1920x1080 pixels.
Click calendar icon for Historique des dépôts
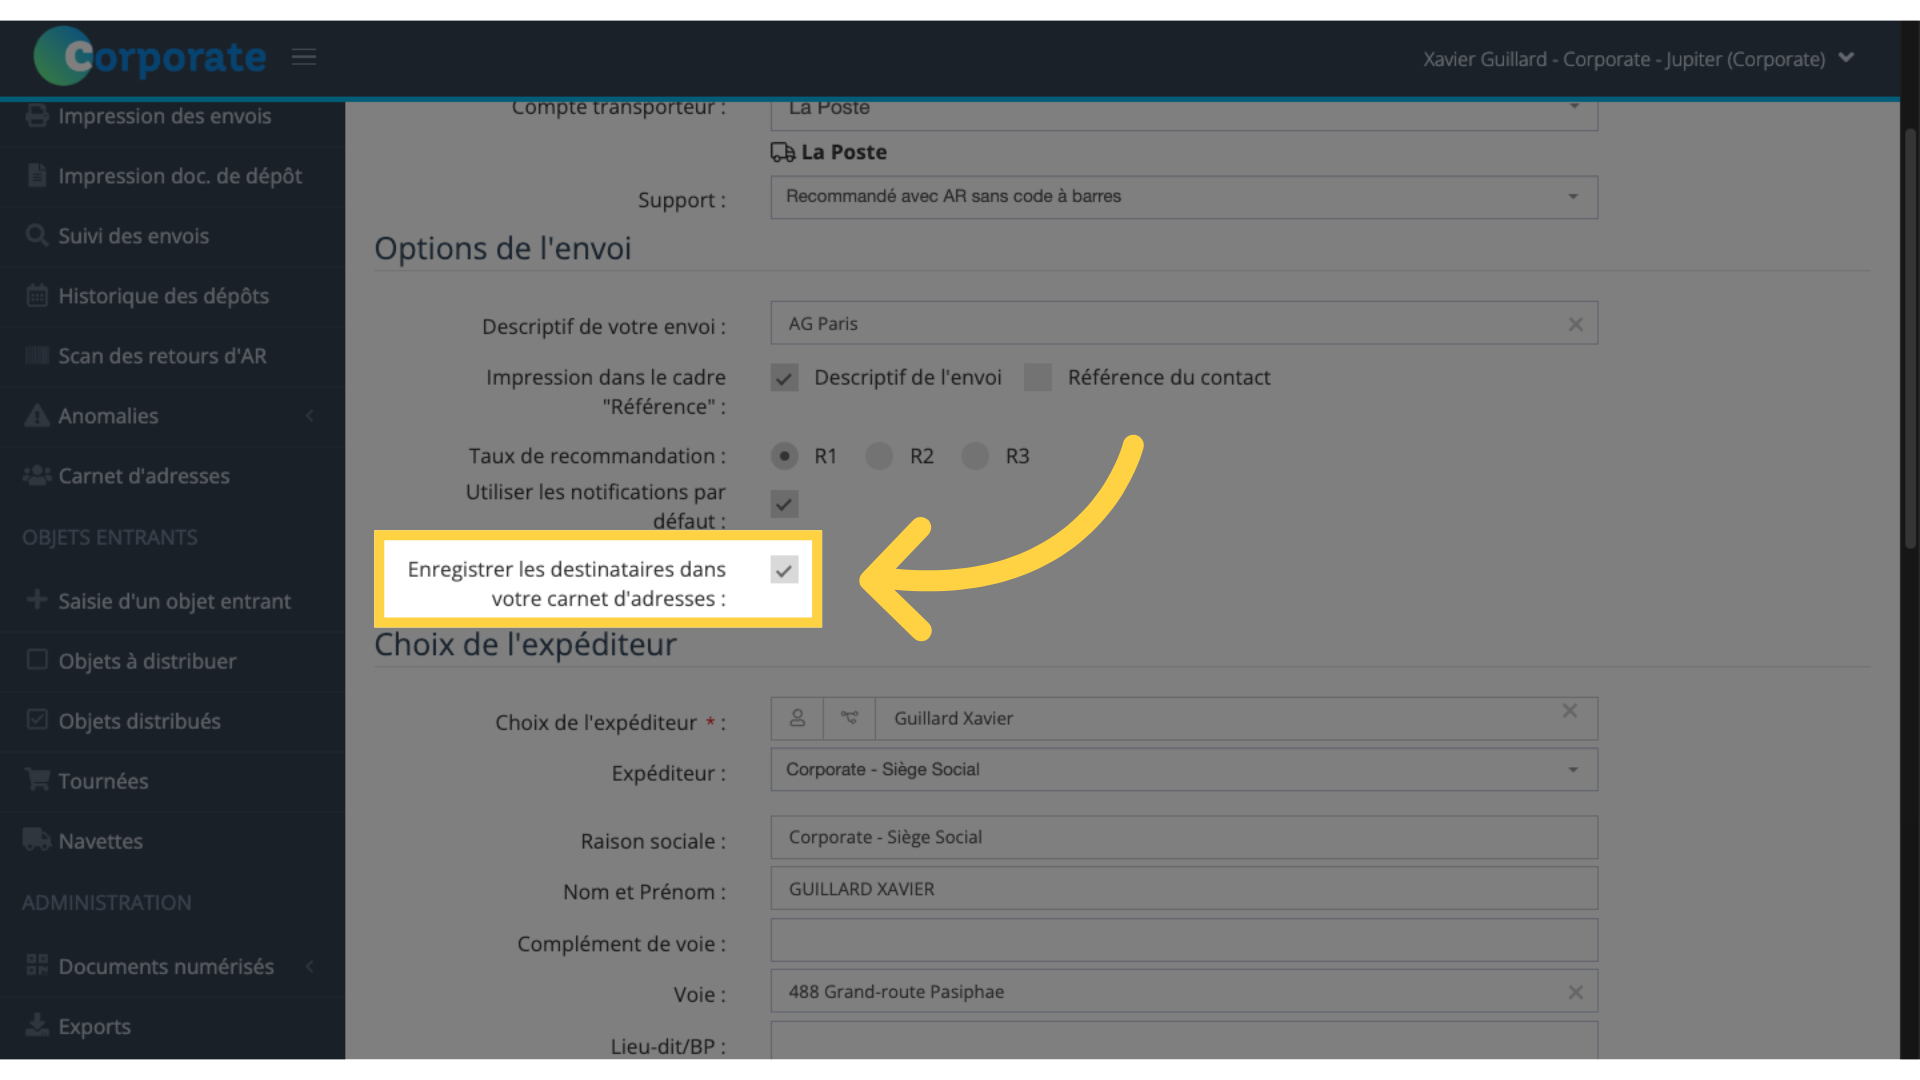pyautogui.click(x=37, y=295)
